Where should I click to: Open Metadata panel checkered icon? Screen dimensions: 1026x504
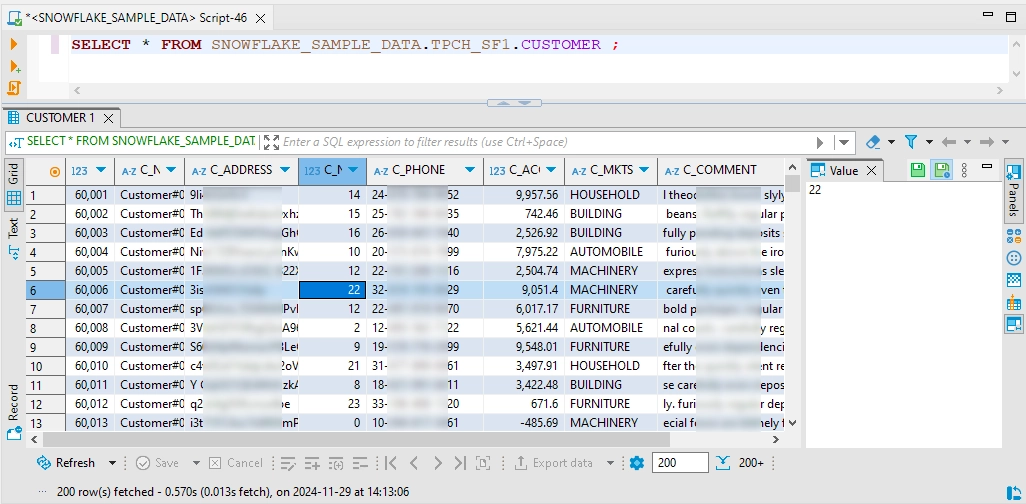click(1013, 280)
